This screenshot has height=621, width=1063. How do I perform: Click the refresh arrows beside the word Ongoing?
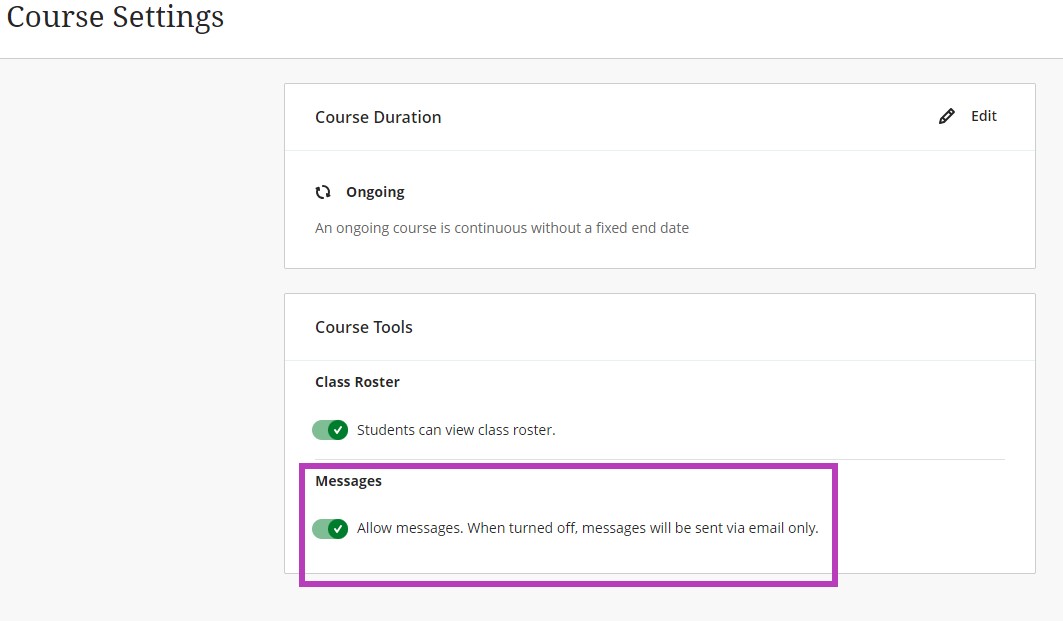click(x=323, y=191)
